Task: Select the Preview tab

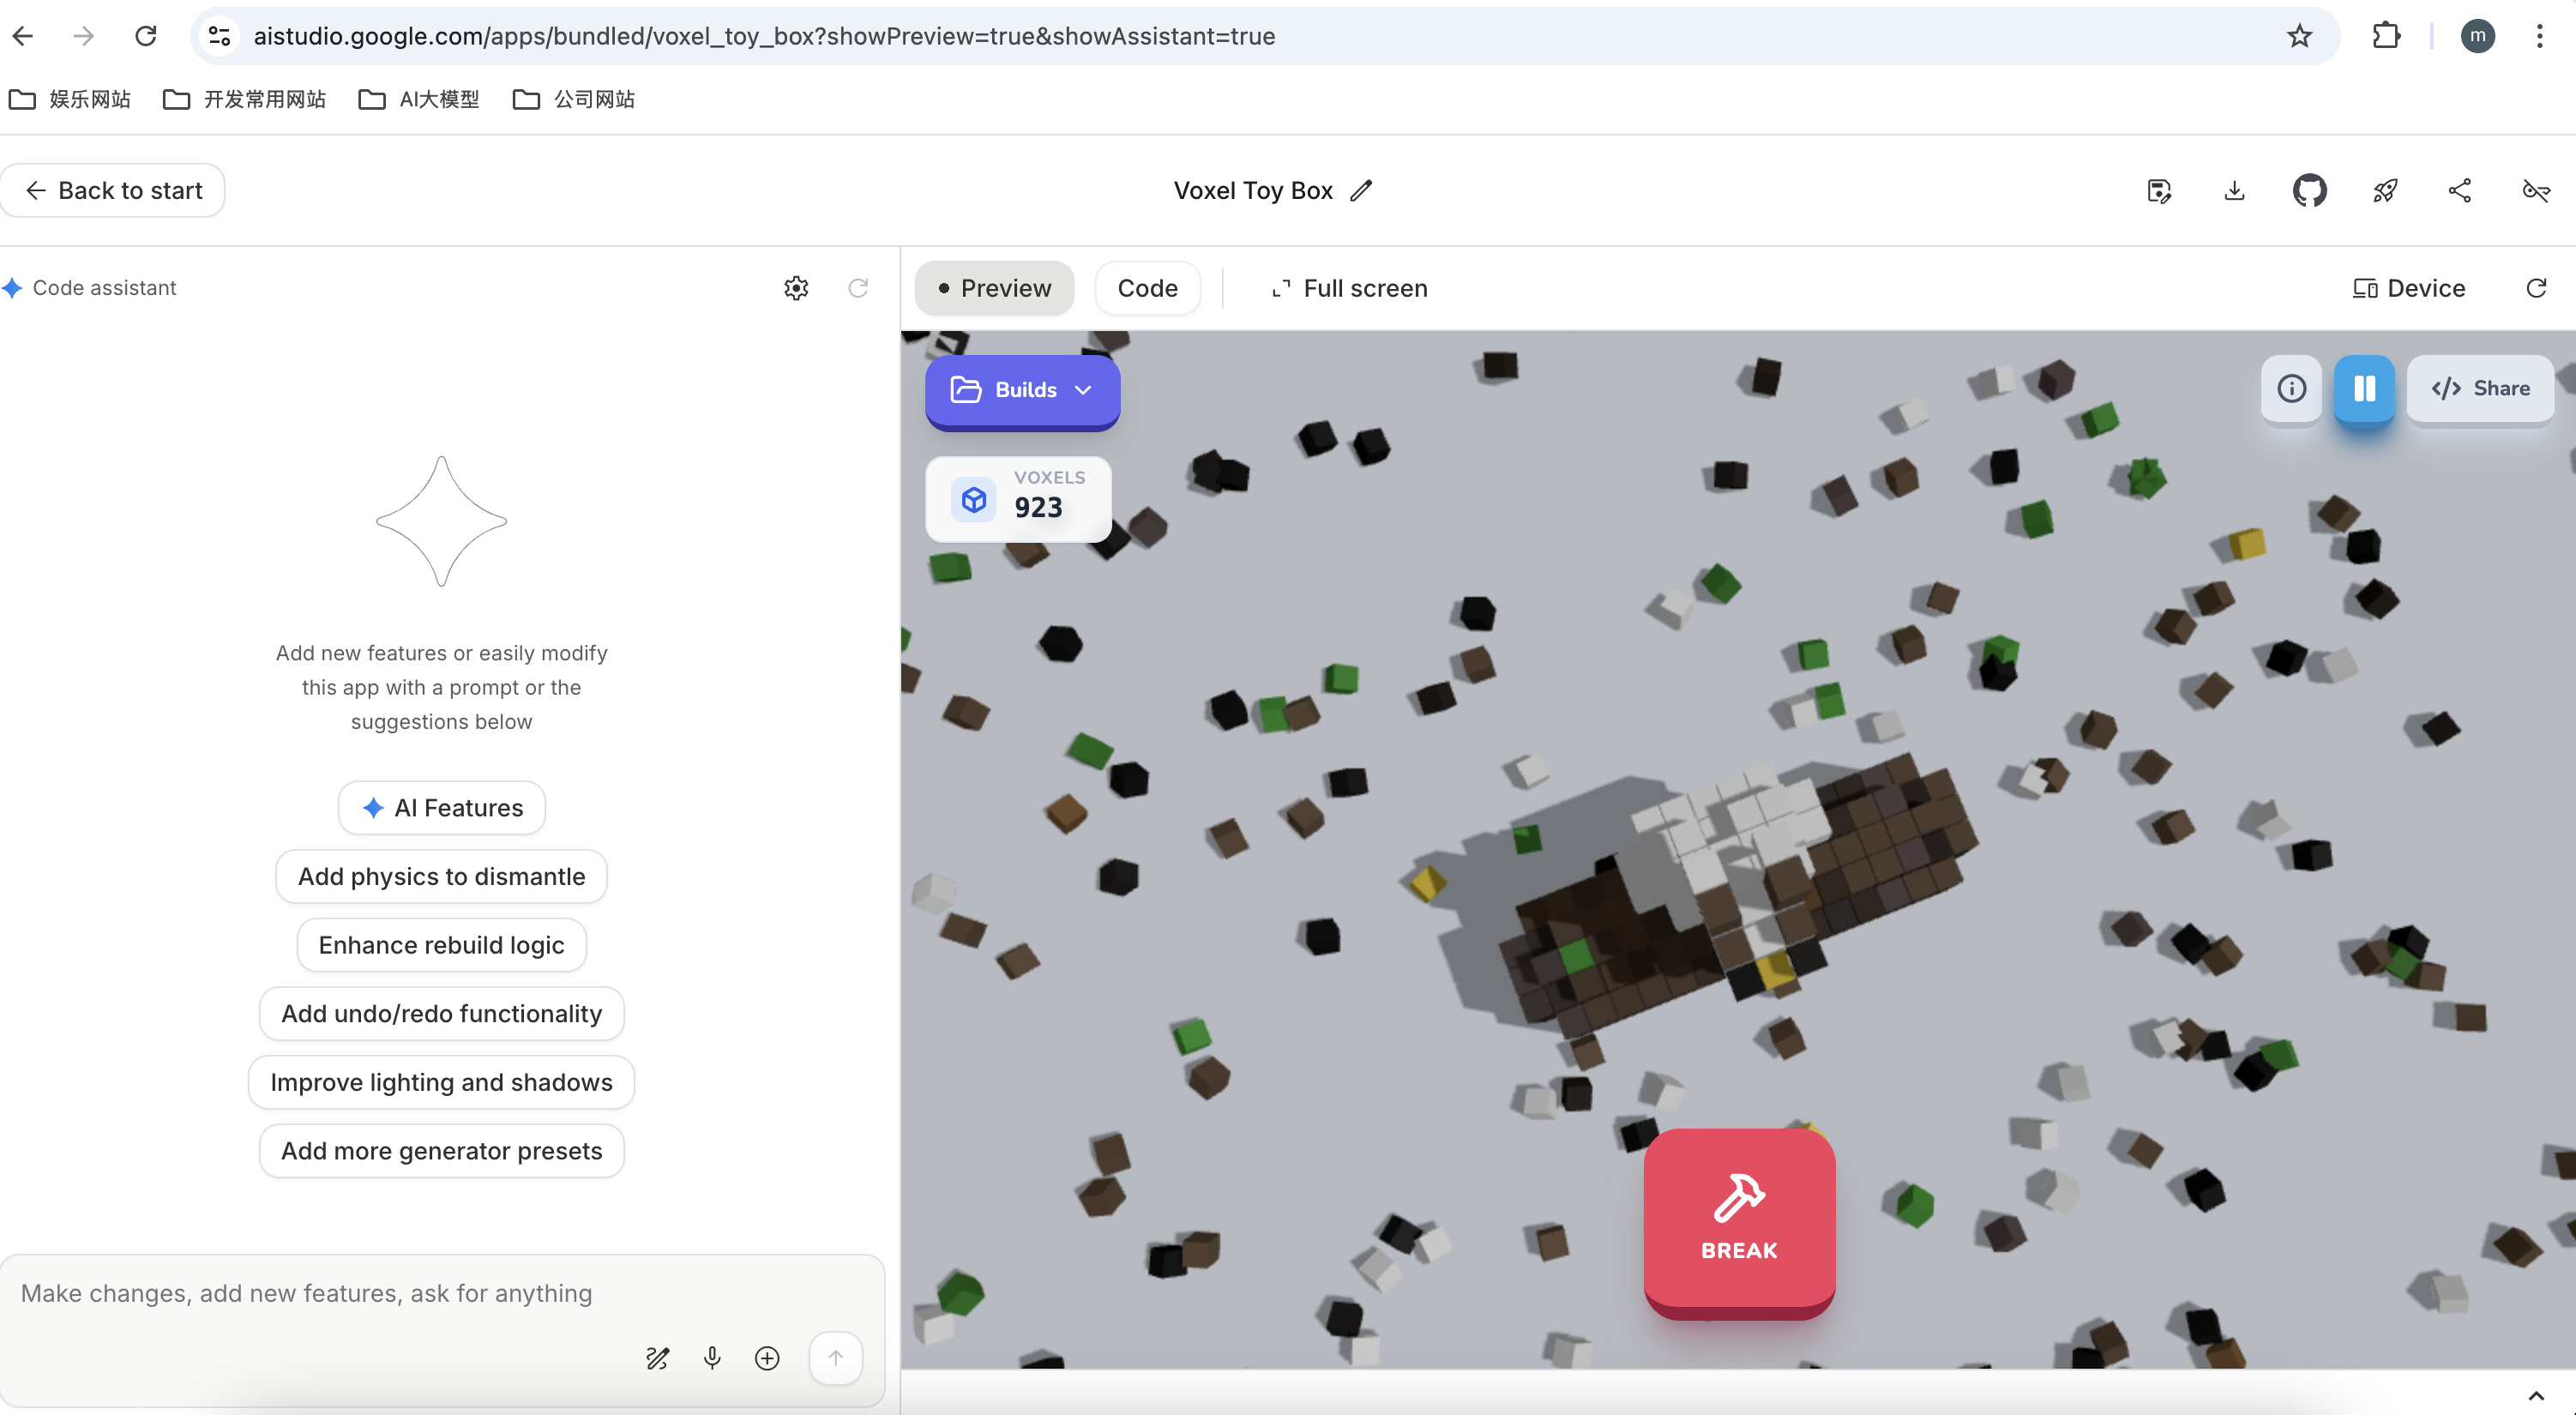Action: coord(994,288)
